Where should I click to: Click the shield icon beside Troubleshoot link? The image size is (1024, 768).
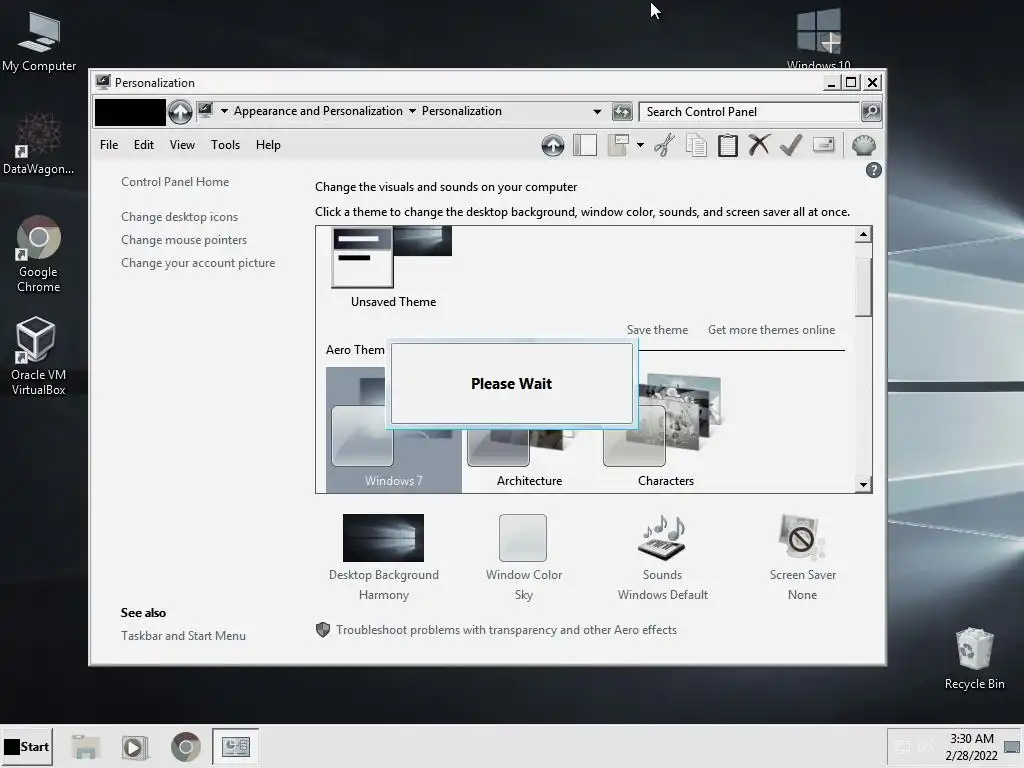[x=323, y=630]
